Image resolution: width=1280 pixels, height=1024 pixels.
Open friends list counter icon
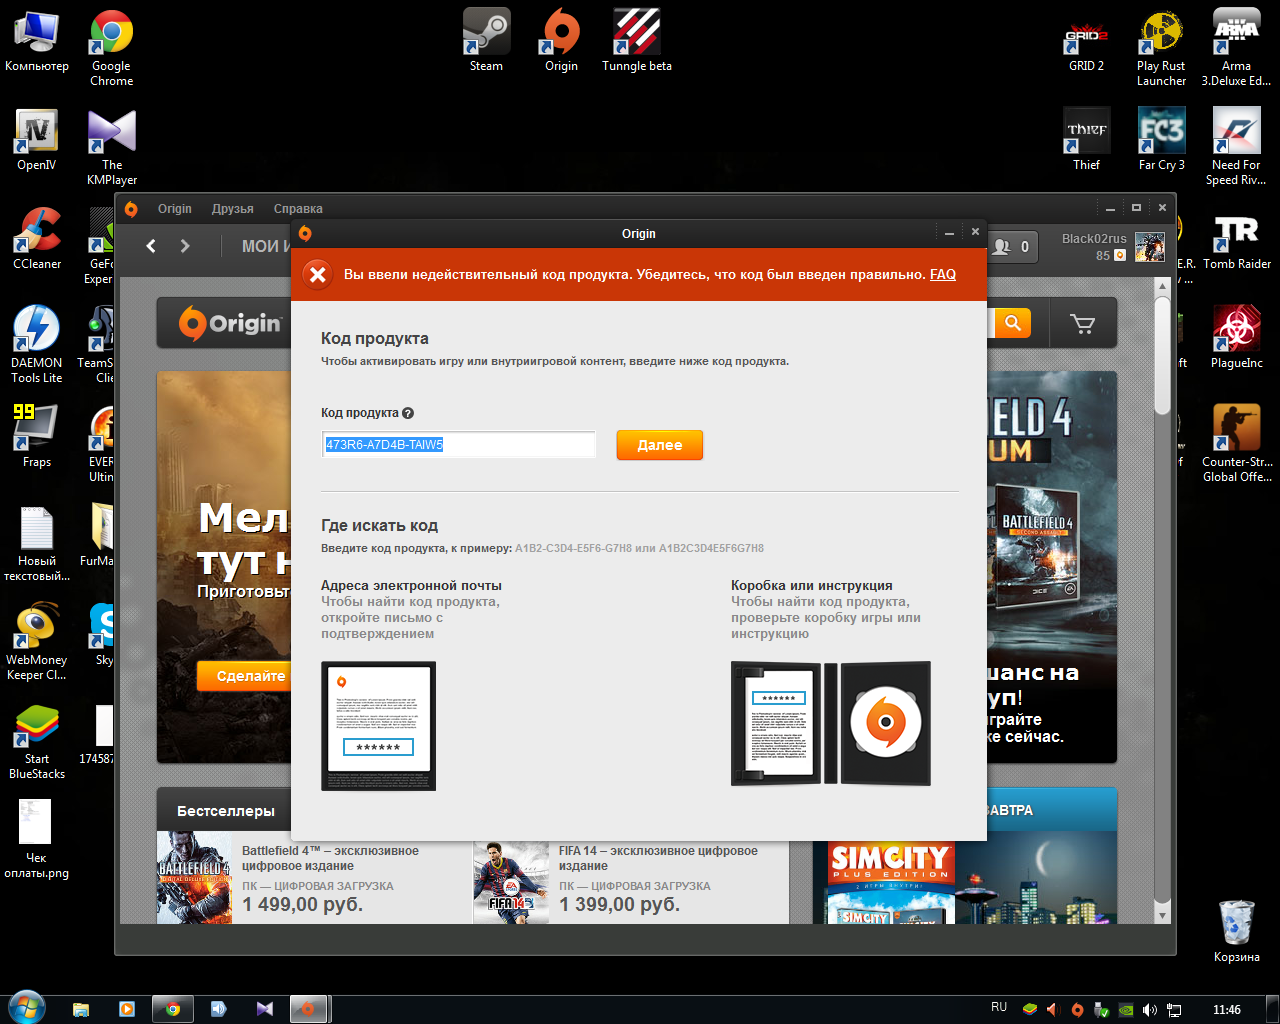pyautogui.click(x=1011, y=247)
